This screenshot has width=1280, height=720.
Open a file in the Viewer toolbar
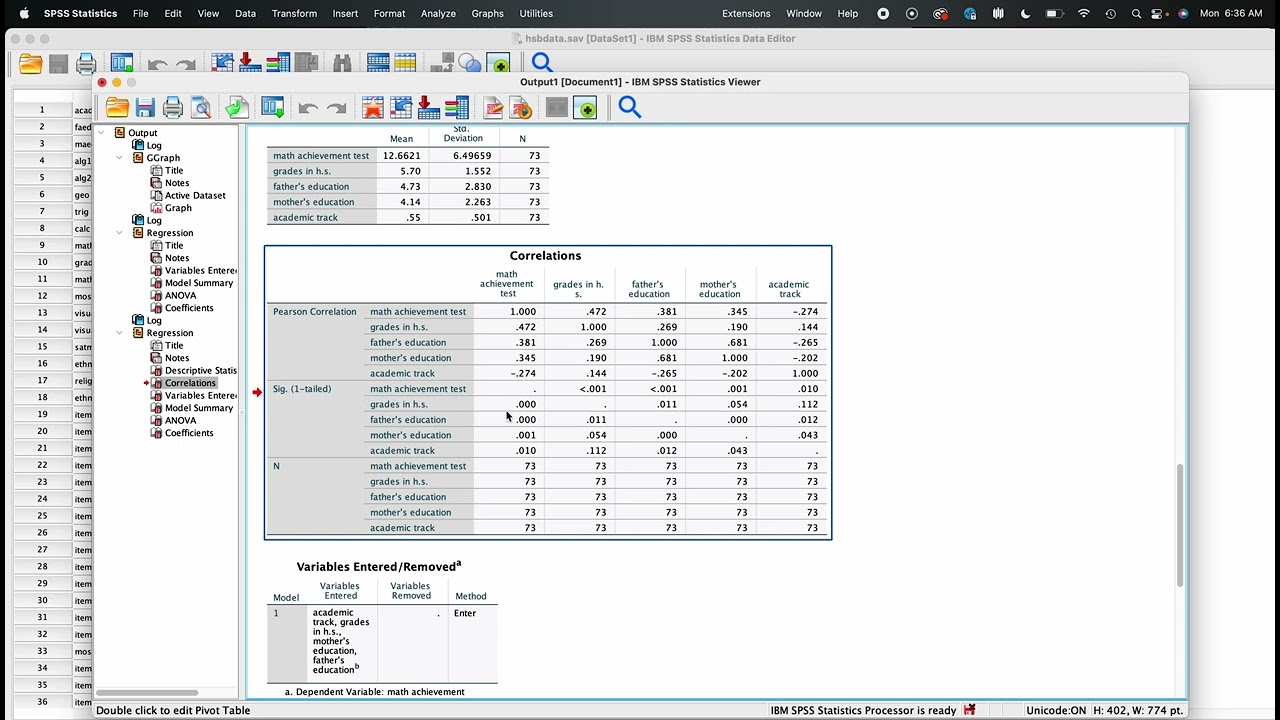117,108
